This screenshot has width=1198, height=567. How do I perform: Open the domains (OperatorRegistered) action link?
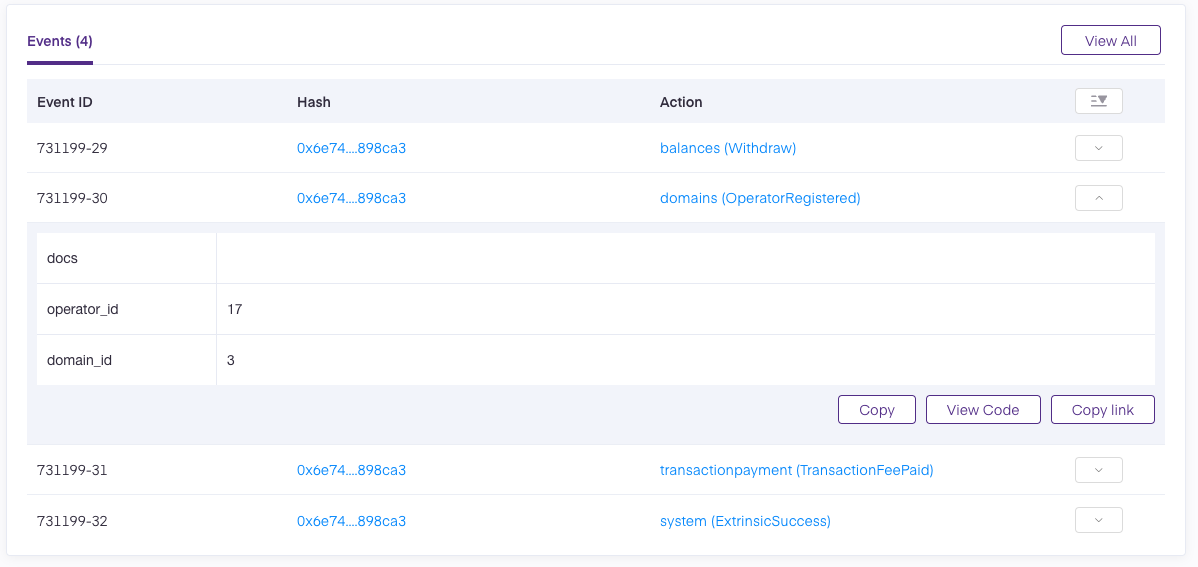[x=760, y=198]
